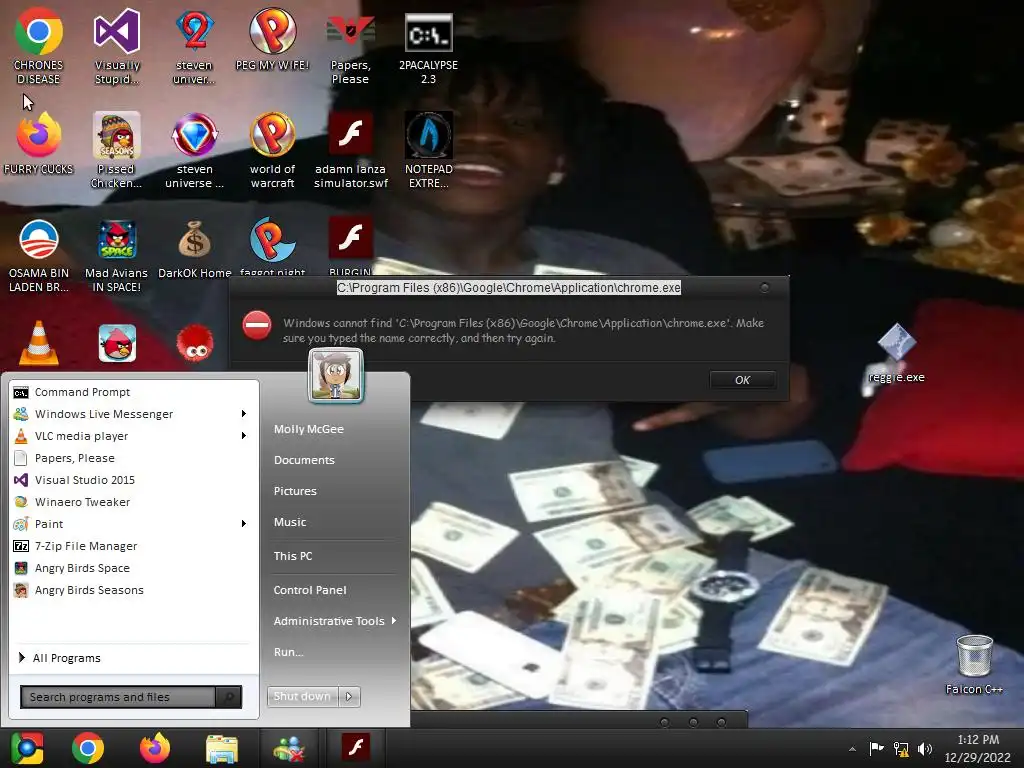Screen dimensions: 1024x768
Task: Open Winaero Tweaker from Start menu
Action: 134,502
